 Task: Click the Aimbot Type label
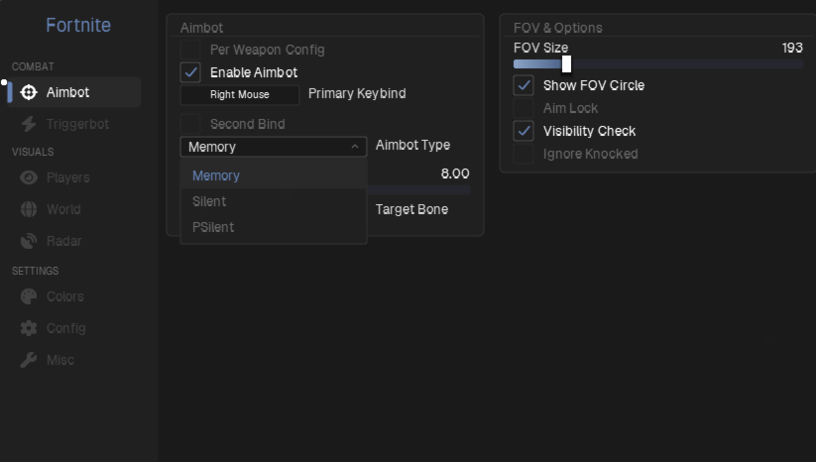413,145
